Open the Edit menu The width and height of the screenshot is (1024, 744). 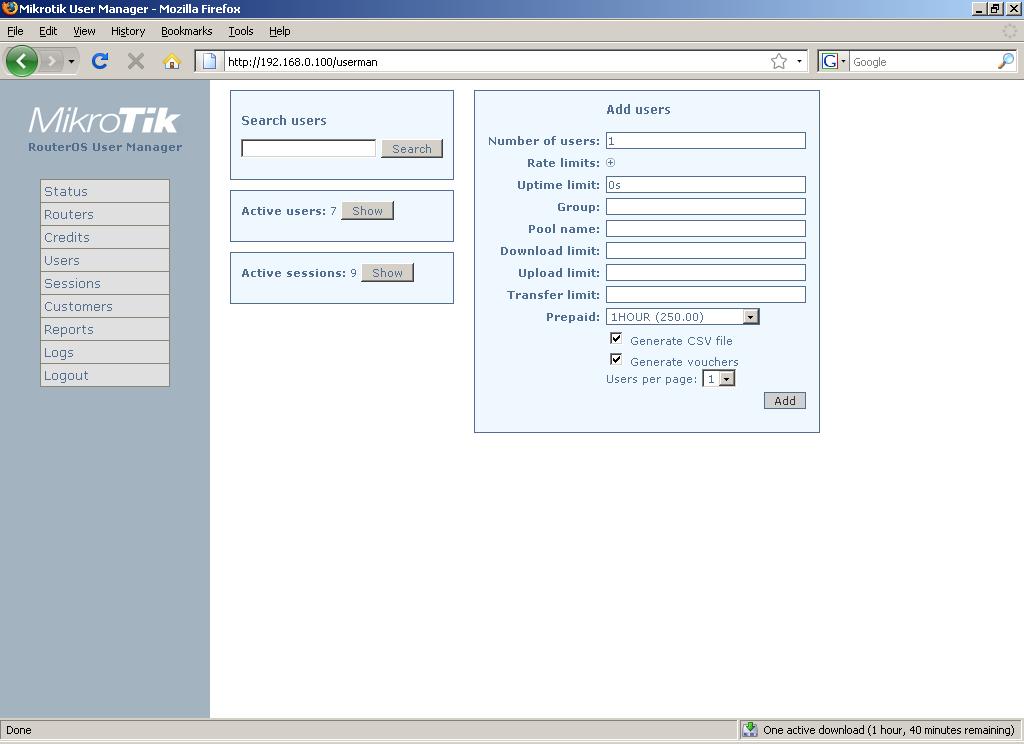coord(48,31)
